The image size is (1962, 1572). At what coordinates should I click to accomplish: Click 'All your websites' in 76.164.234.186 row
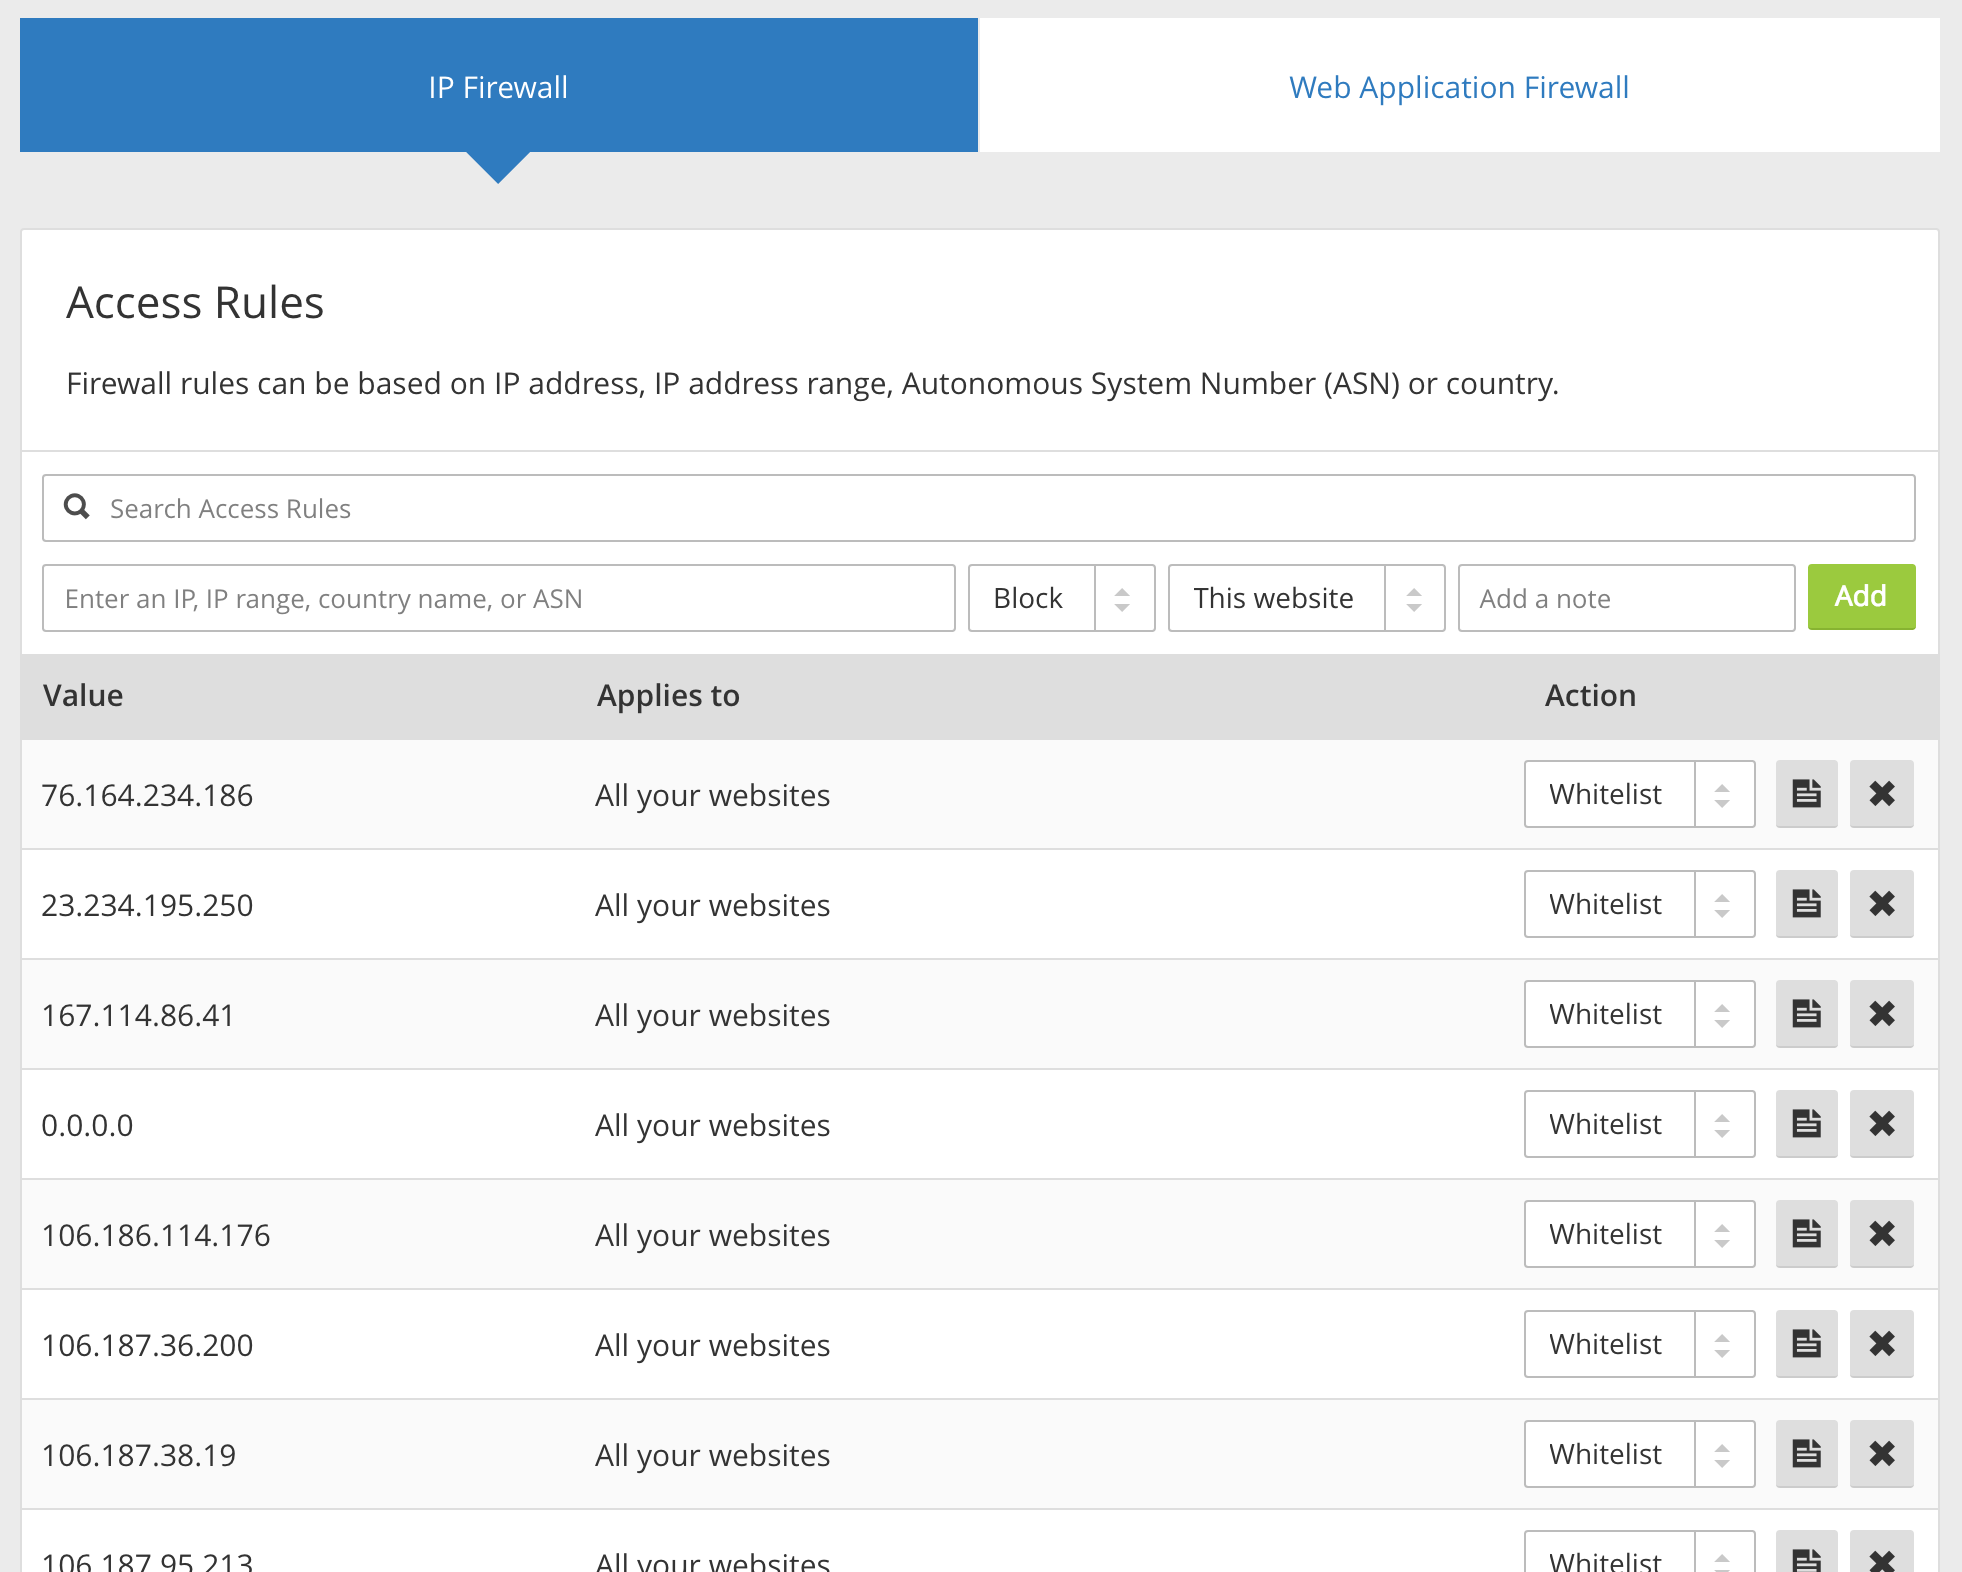tap(712, 795)
